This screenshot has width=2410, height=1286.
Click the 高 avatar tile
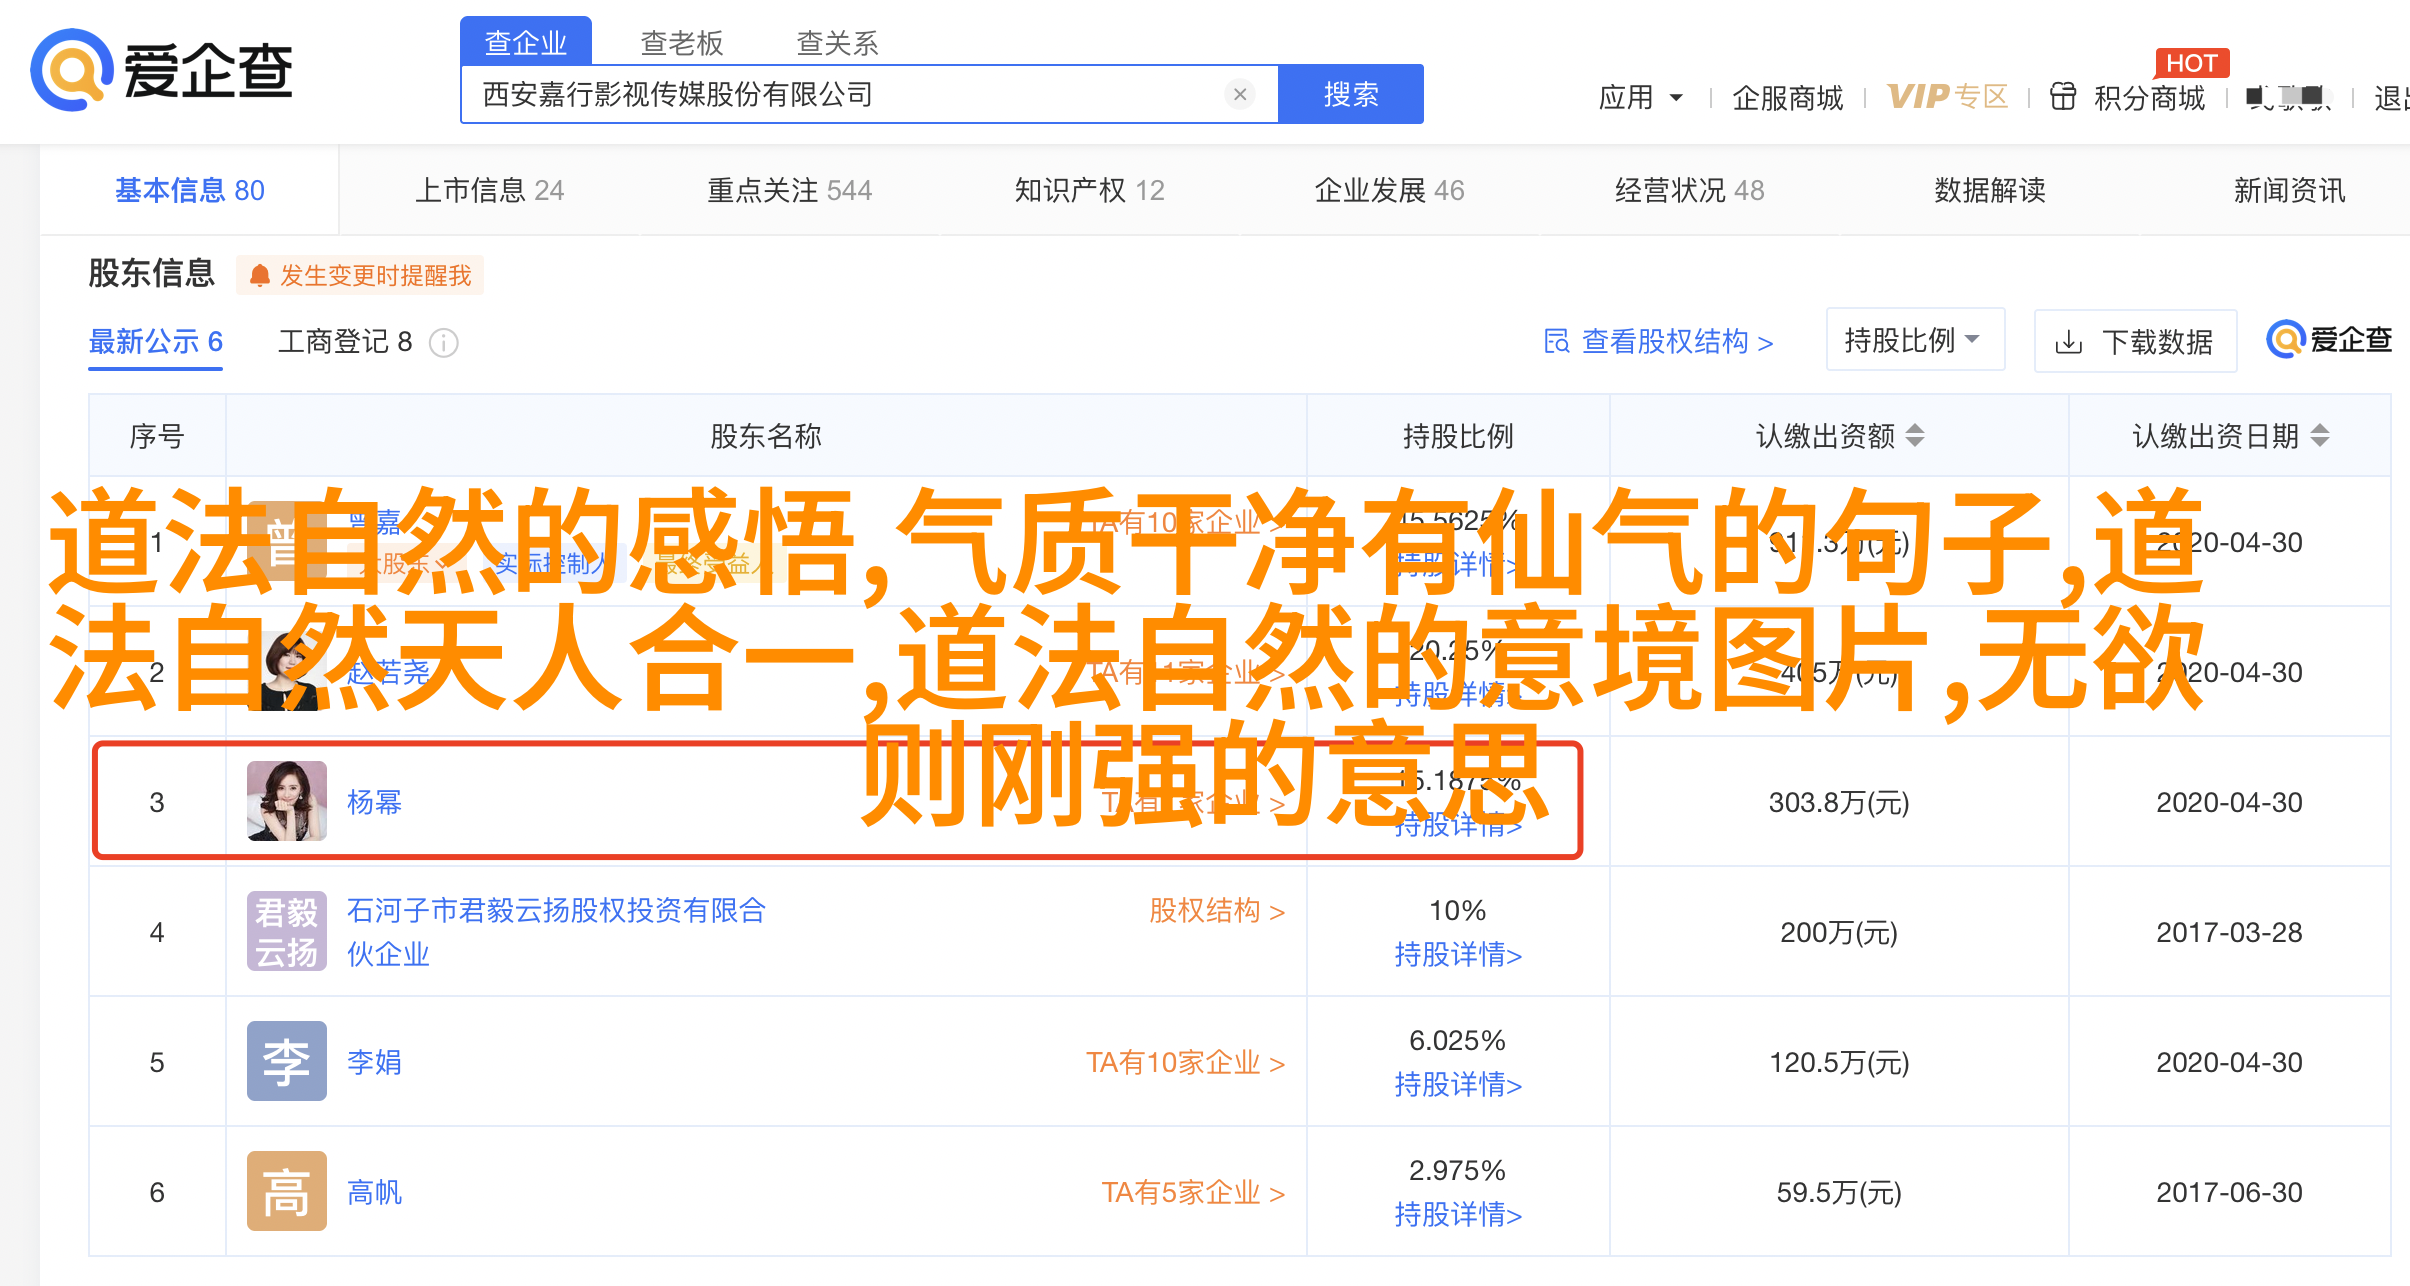pyautogui.click(x=287, y=1191)
